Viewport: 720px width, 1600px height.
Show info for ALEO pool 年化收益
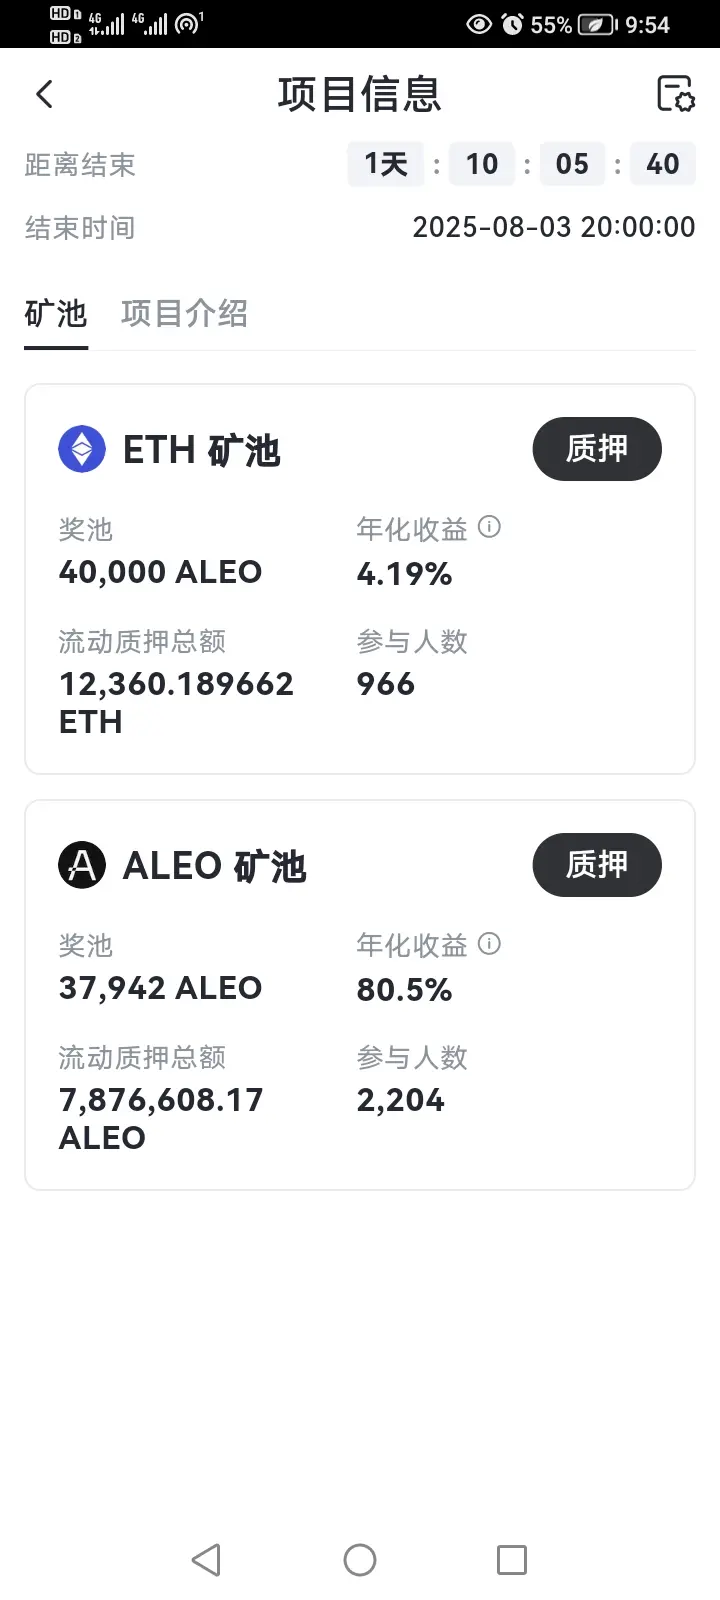489,943
